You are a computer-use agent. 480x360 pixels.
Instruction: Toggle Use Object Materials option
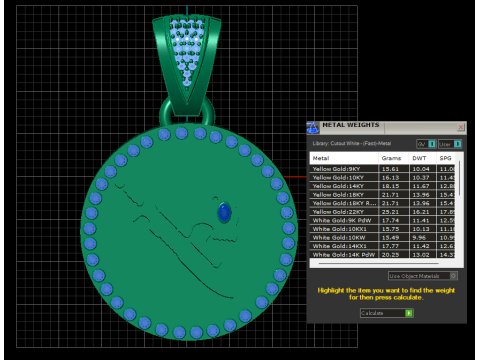coord(423,276)
